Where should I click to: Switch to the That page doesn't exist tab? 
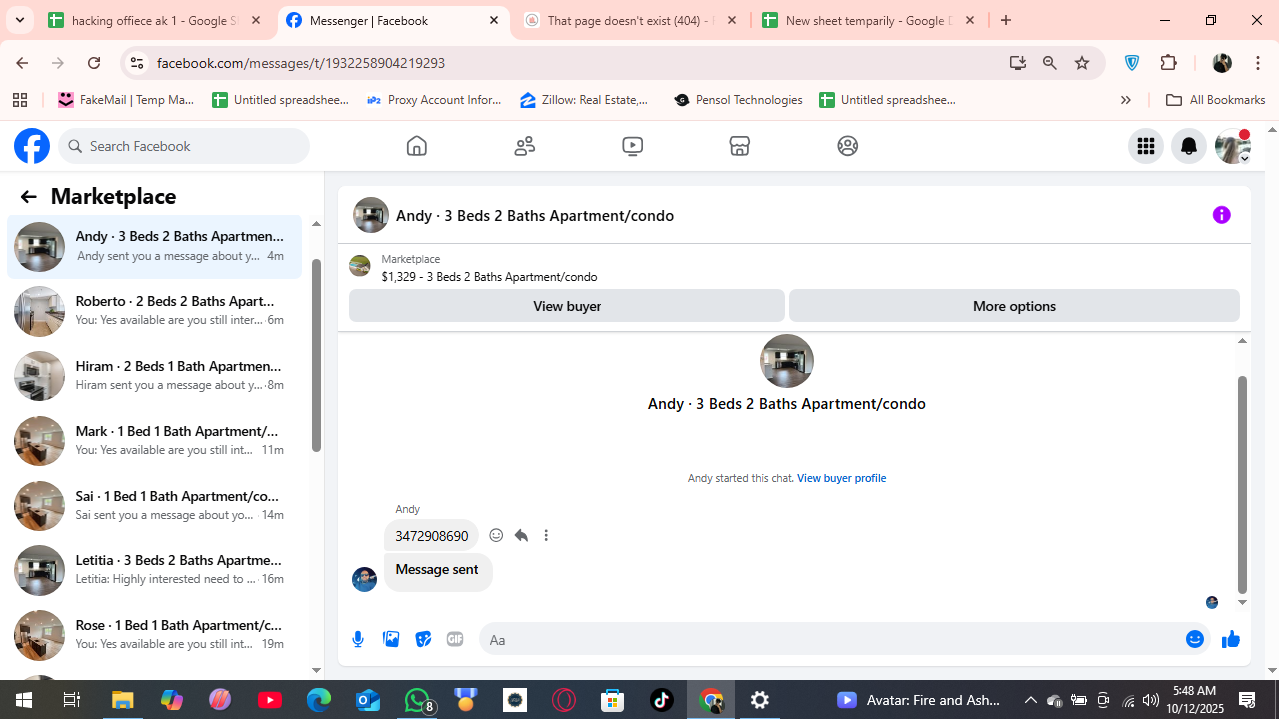coord(632,20)
